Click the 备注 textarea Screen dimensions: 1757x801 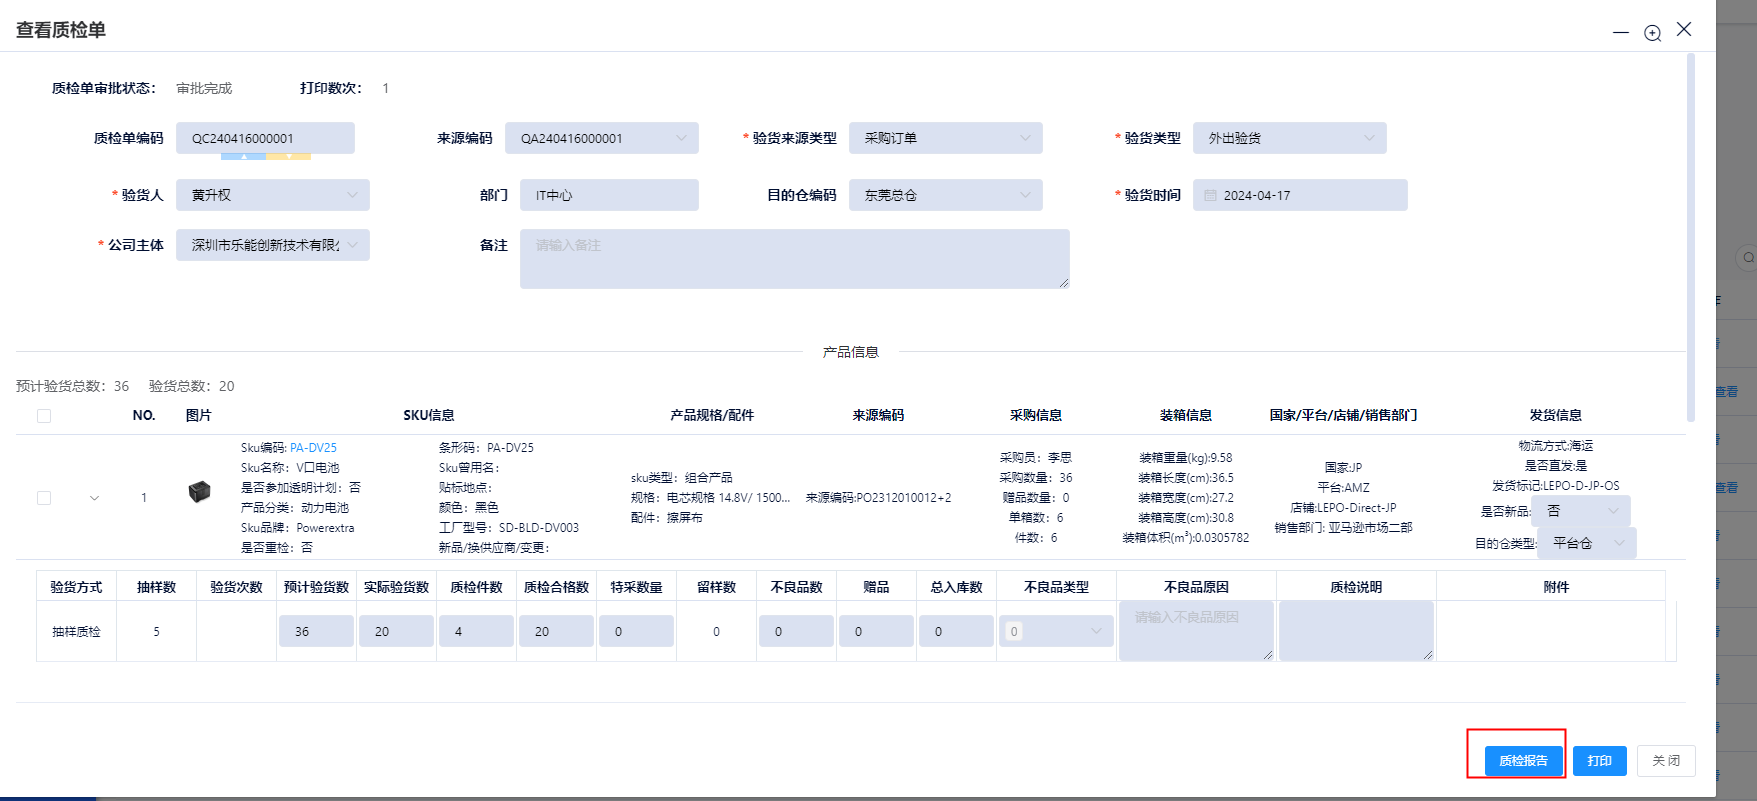pyautogui.click(x=795, y=259)
